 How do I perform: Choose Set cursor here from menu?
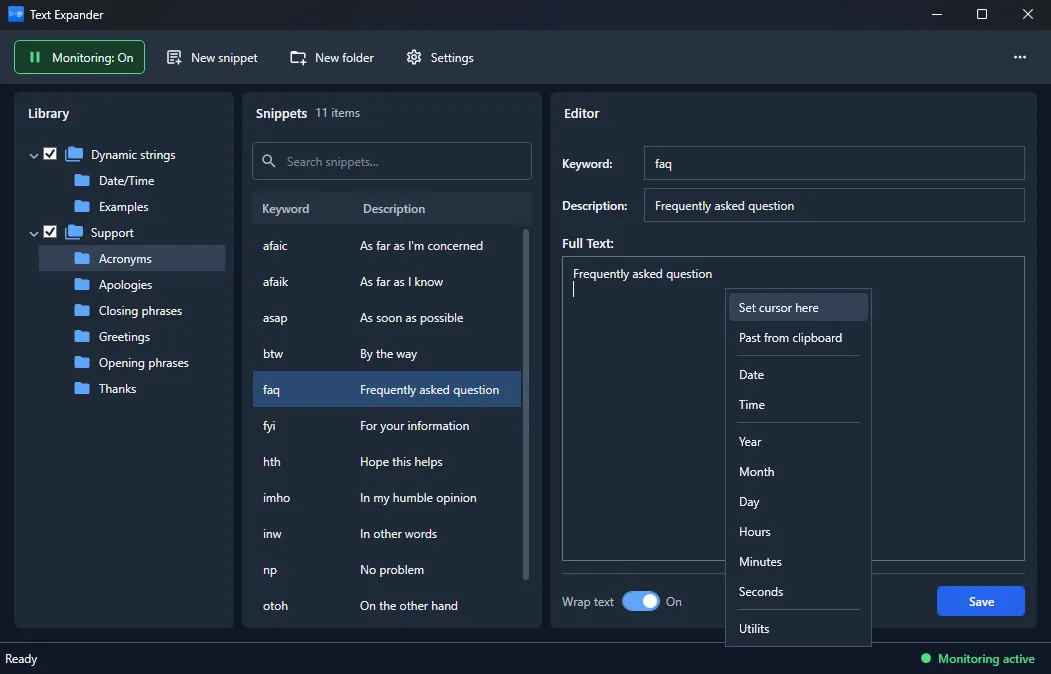pos(798,308)
